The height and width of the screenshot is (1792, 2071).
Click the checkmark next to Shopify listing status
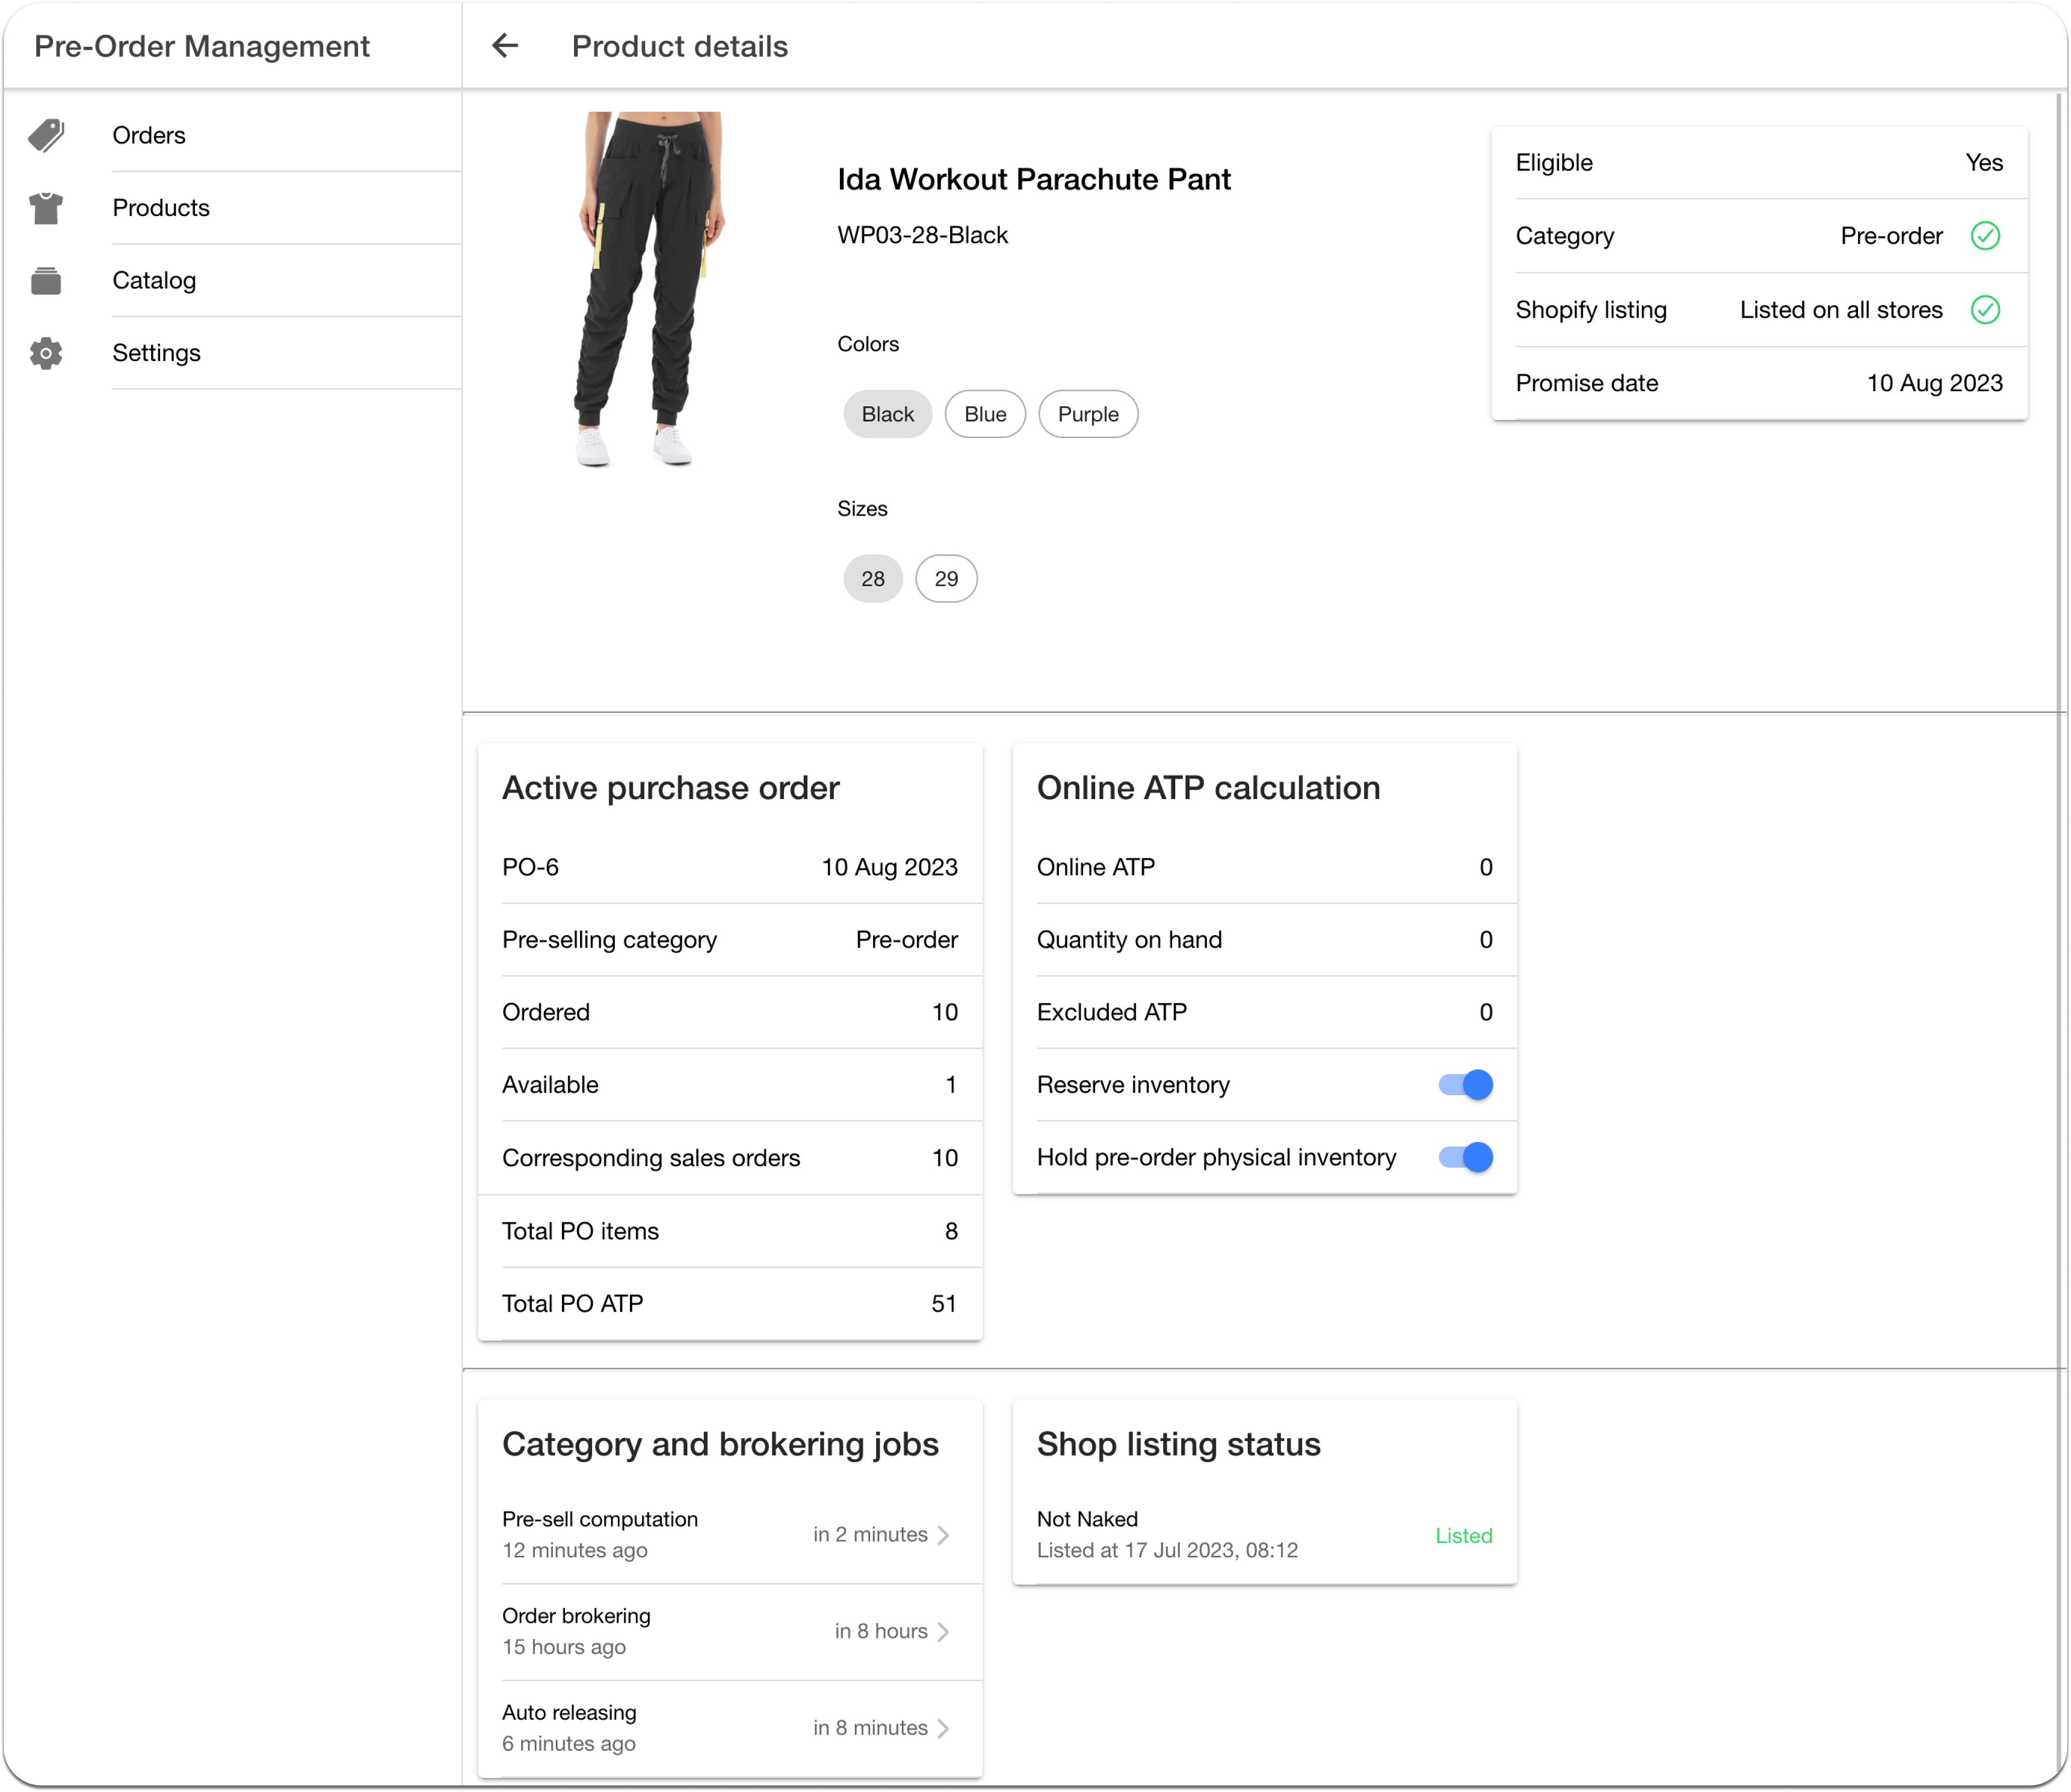[1986, 310]
